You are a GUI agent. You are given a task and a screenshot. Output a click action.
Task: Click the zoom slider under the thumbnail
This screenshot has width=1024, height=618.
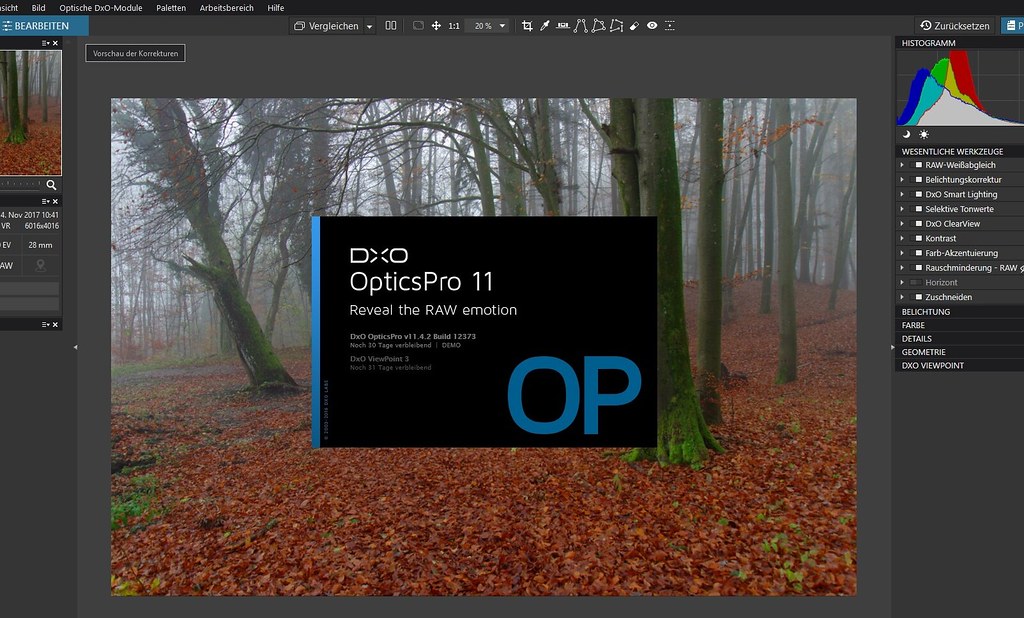[20, 185]
